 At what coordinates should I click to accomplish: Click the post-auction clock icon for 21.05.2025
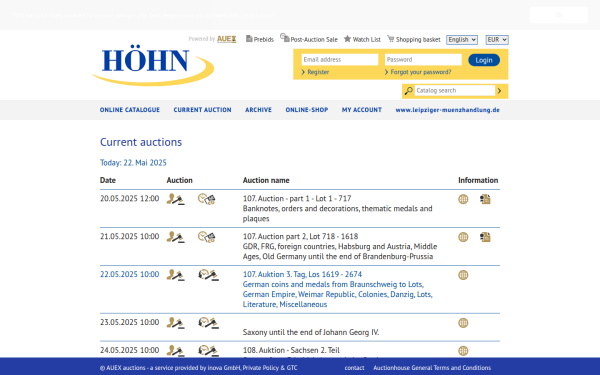point(206,237)
